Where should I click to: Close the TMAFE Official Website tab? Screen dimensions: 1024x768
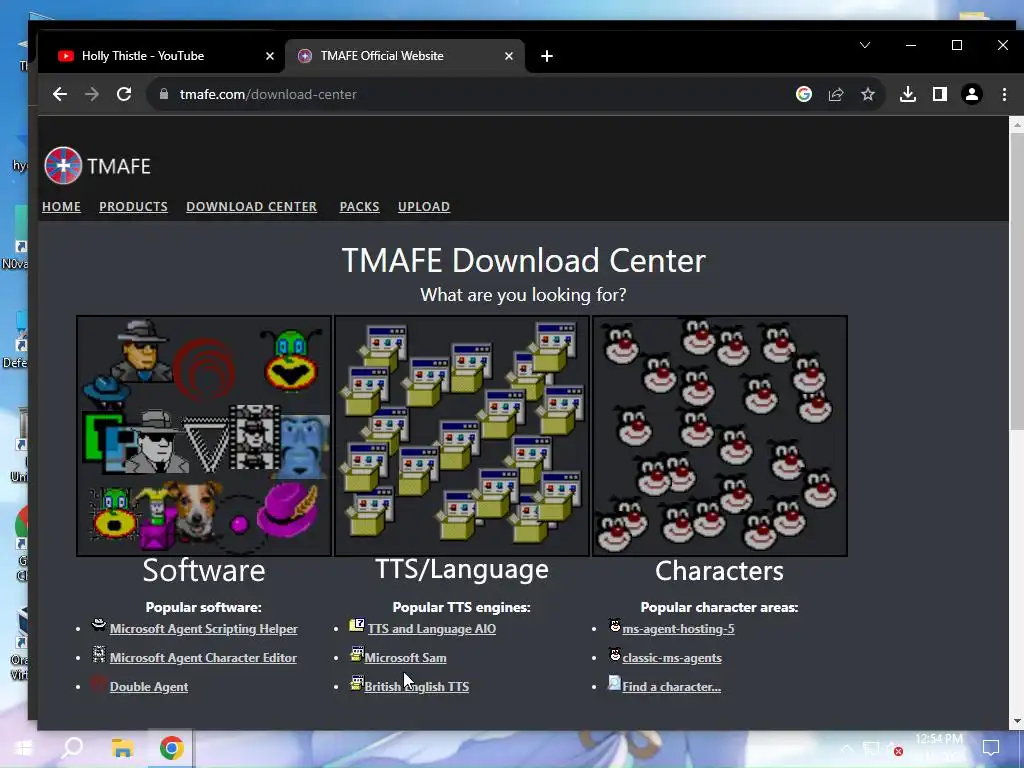click(x=509, y=56)
